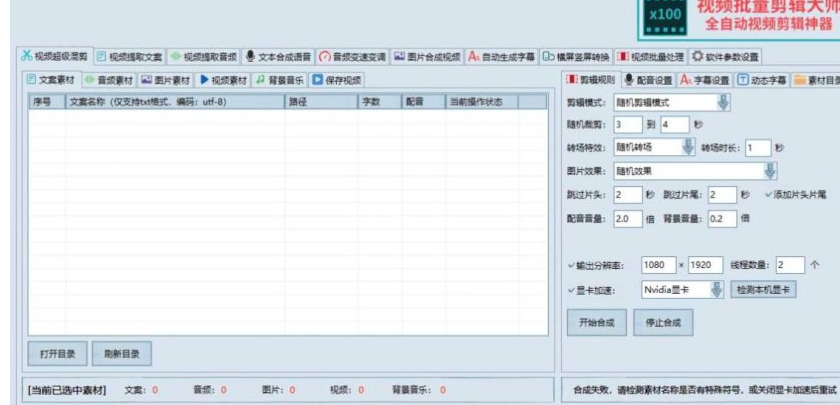Click the 音频: 0 status counter
This screenshot has height=405, width=840.
click(x=210, y=390)
